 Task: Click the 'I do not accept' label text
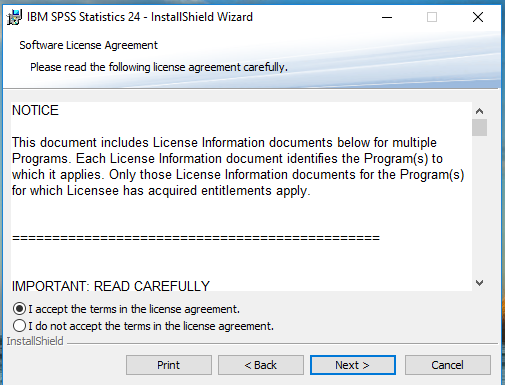click(151, 326)
